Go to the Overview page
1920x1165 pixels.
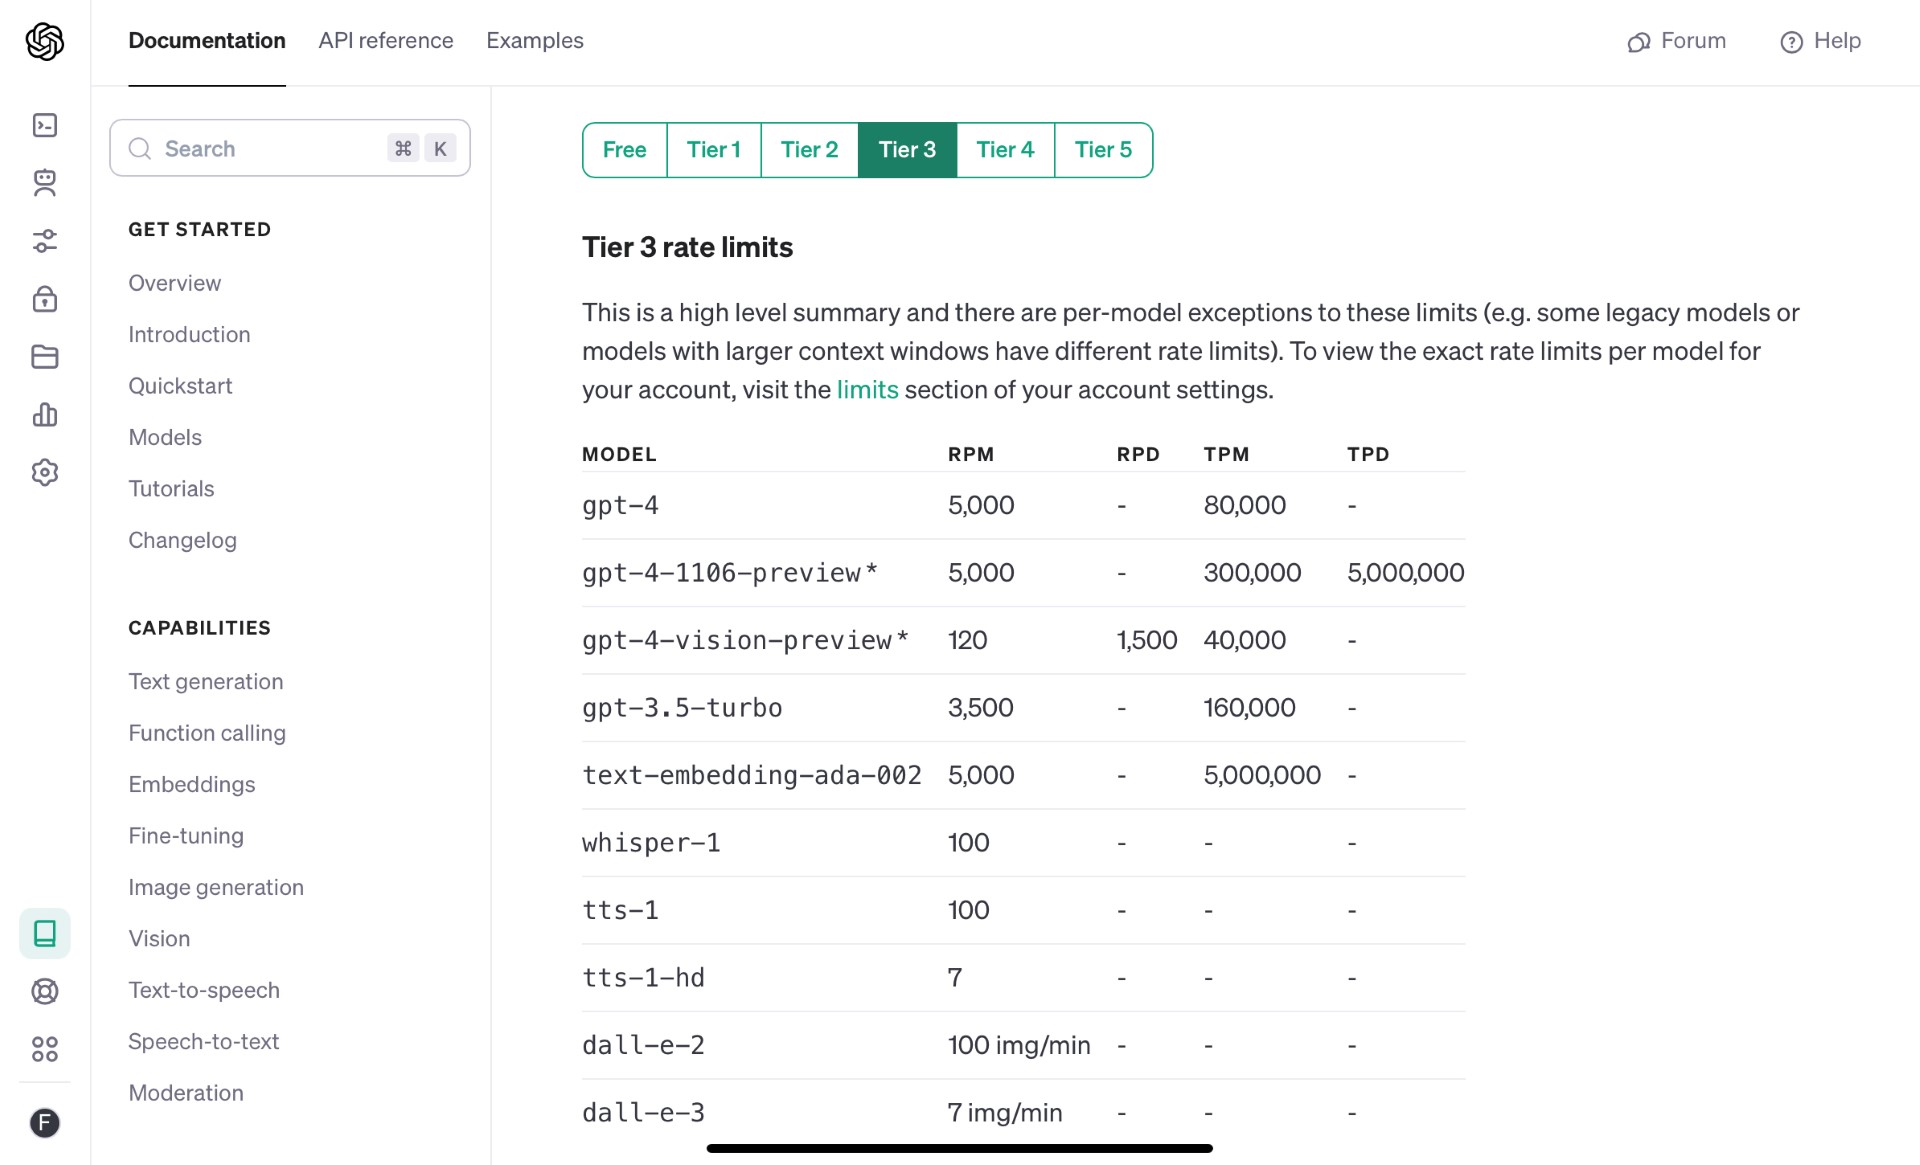175,283
